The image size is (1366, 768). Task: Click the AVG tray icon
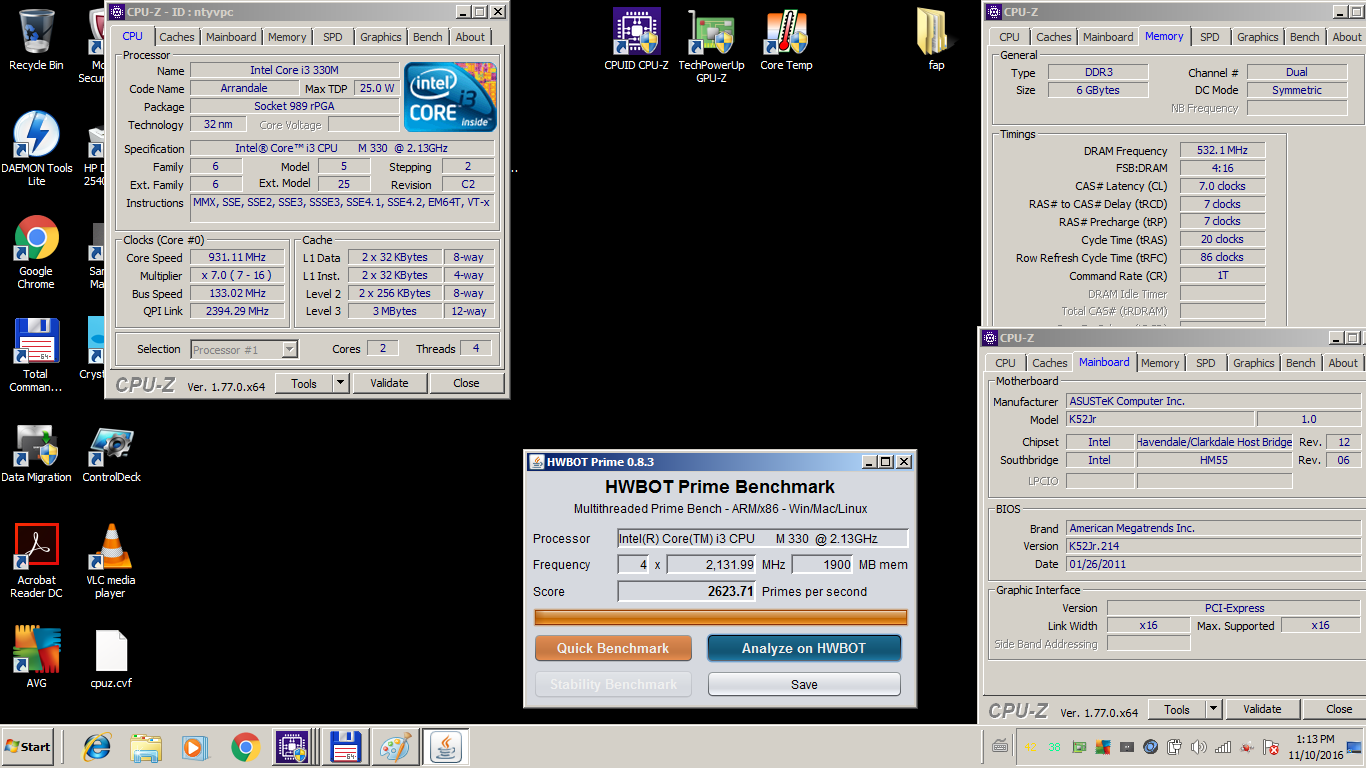point(1103,747)
